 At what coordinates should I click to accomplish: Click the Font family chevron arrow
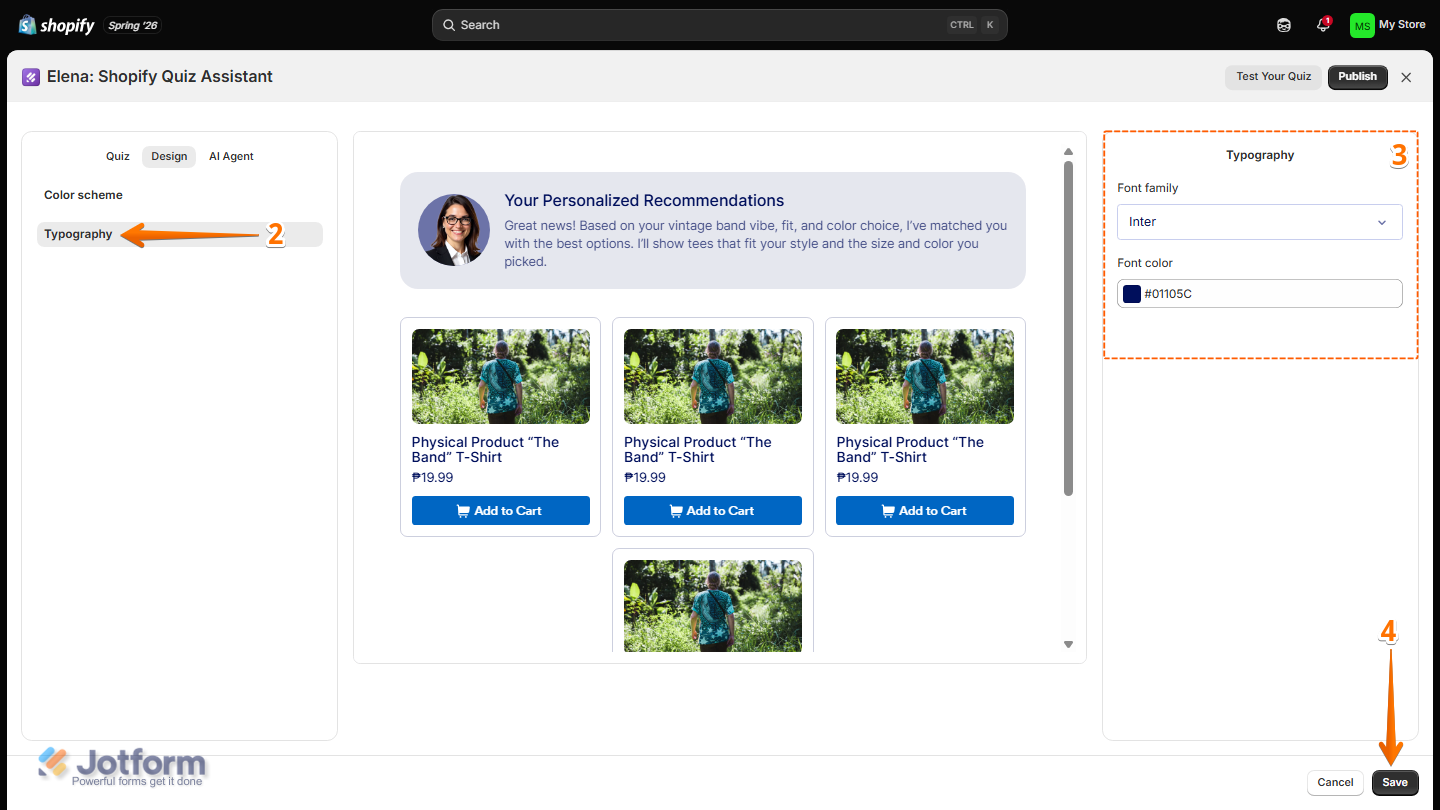click(x=1382, y=222)
